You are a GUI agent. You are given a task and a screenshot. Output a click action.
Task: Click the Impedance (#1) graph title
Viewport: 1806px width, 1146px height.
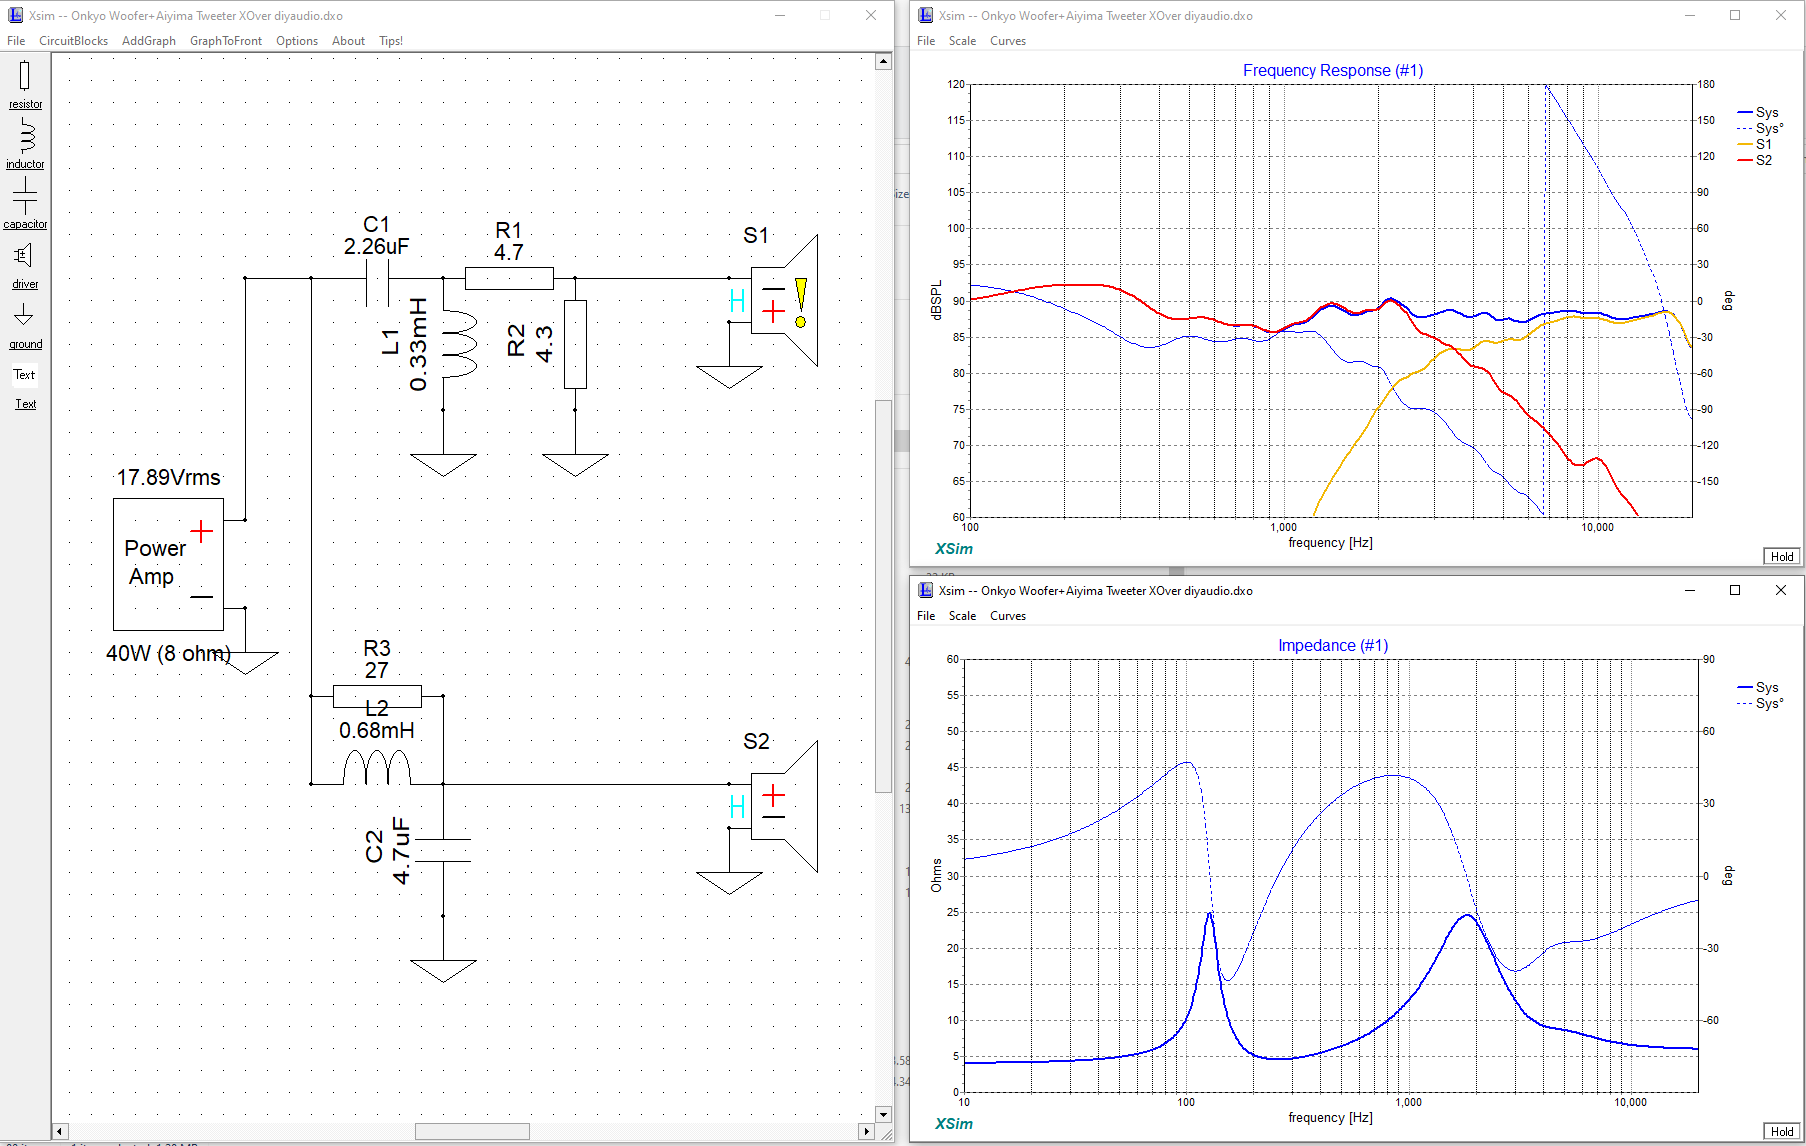click(x=1332, y=645)
